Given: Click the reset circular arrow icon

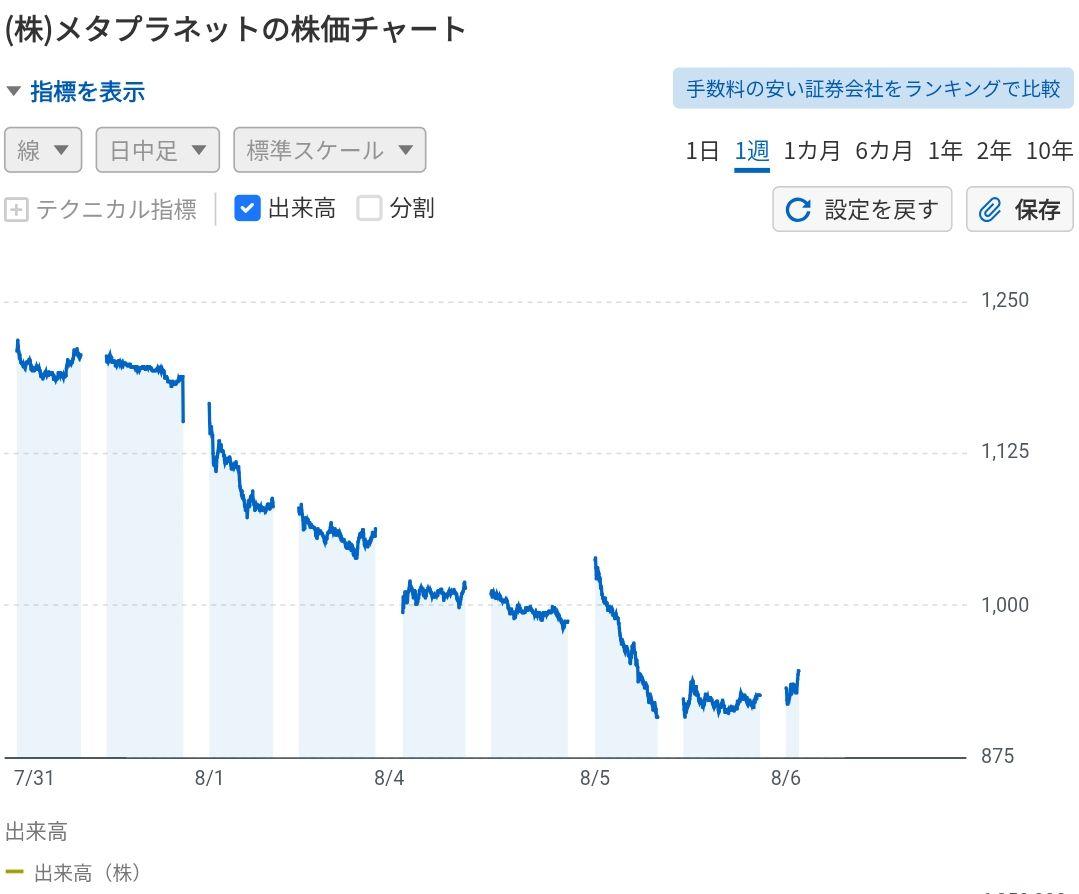Looking at the screenshot, I should (798, 210).
